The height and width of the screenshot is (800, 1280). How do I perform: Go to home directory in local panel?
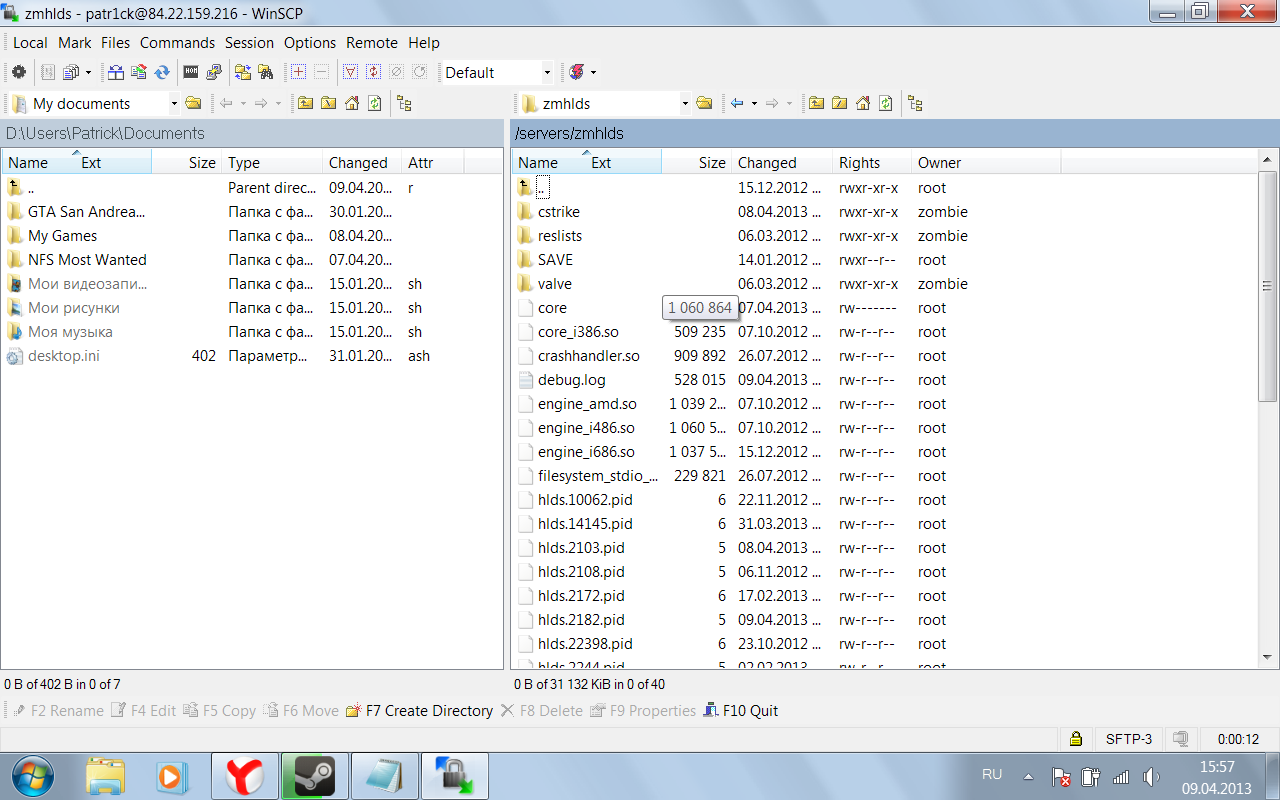[x=352, y=103]
